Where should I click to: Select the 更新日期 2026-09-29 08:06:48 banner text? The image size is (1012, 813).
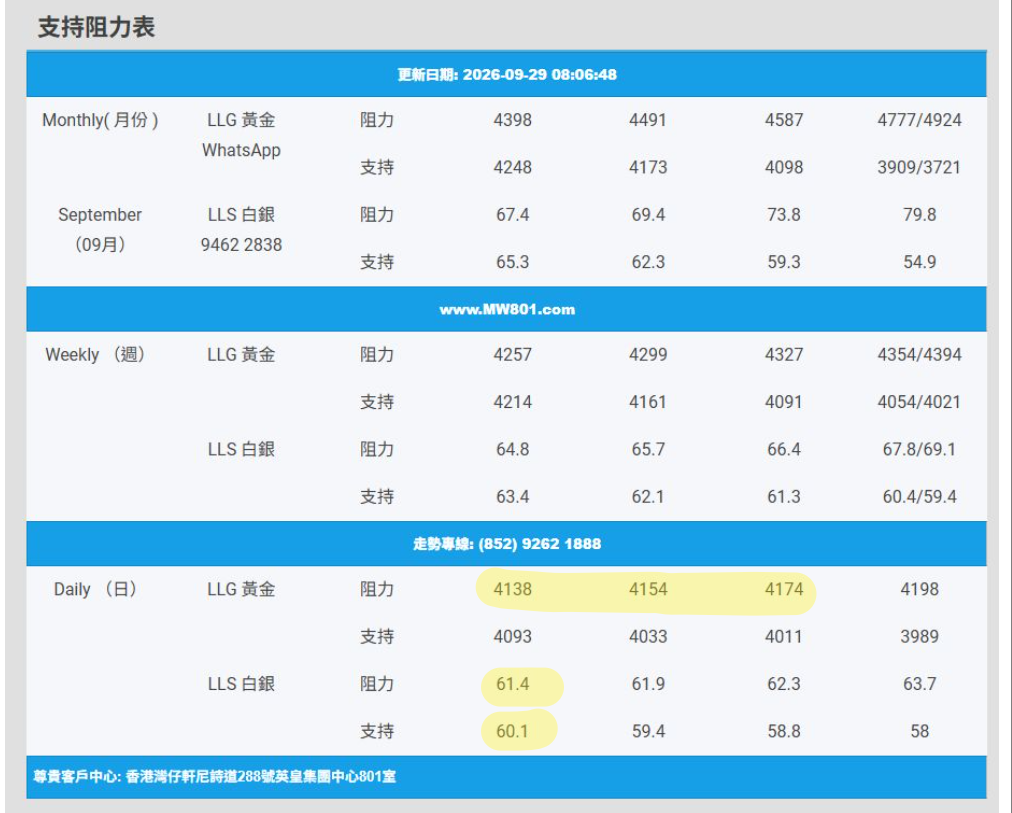coord(507,75)
